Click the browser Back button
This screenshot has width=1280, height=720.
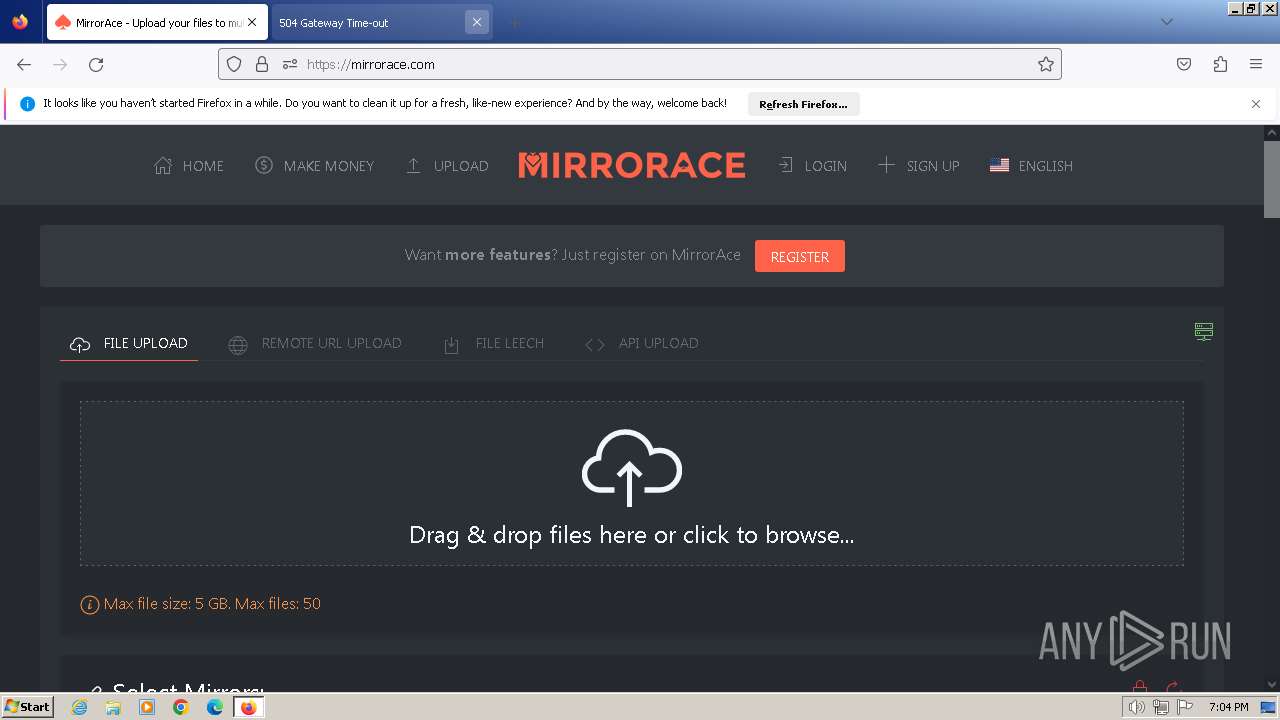(x=24, y=64)
